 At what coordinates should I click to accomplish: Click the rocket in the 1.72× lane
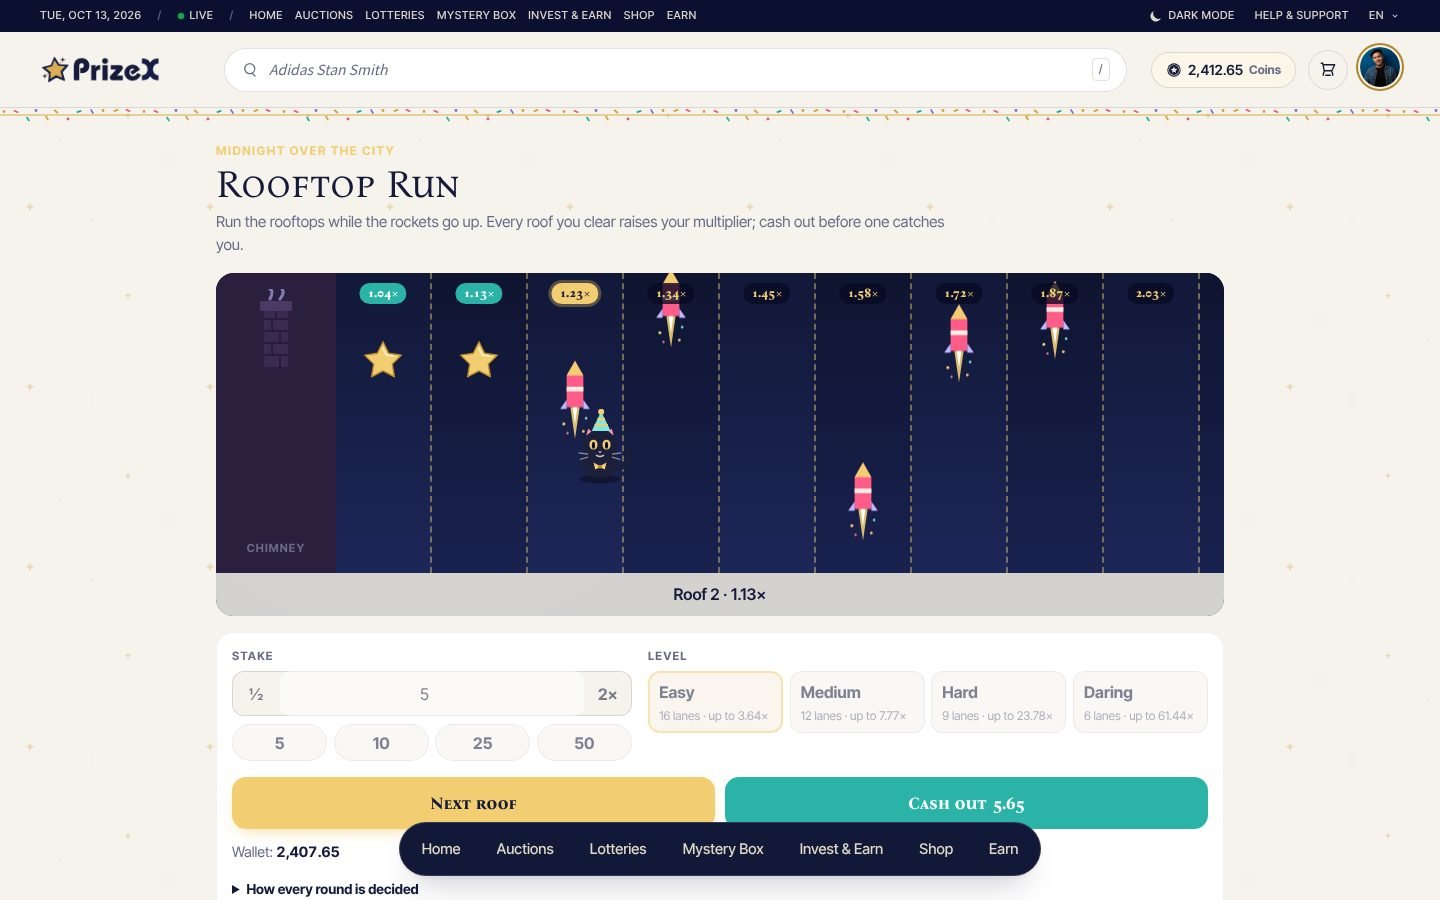(959, 342)
